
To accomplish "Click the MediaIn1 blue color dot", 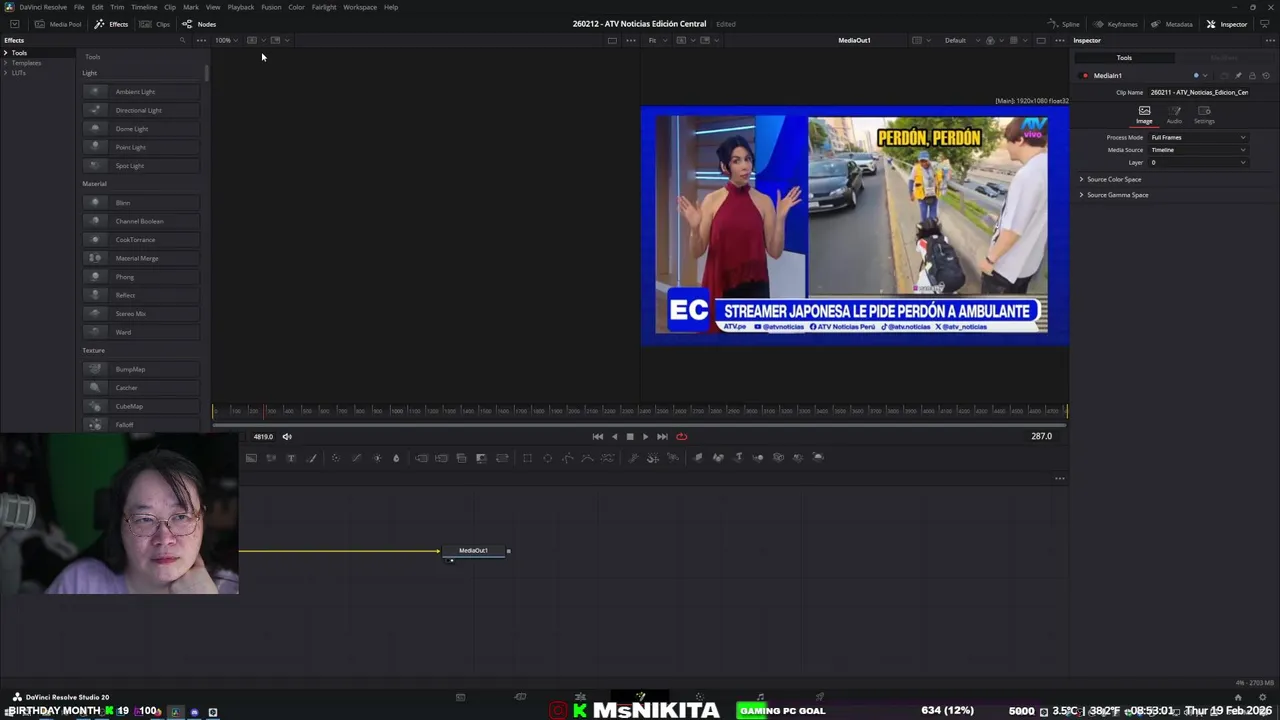I will coord(1196,76).
